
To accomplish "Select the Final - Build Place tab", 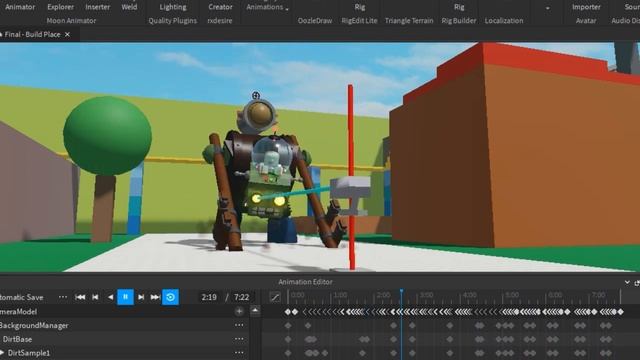I will [x=32, y=35].
